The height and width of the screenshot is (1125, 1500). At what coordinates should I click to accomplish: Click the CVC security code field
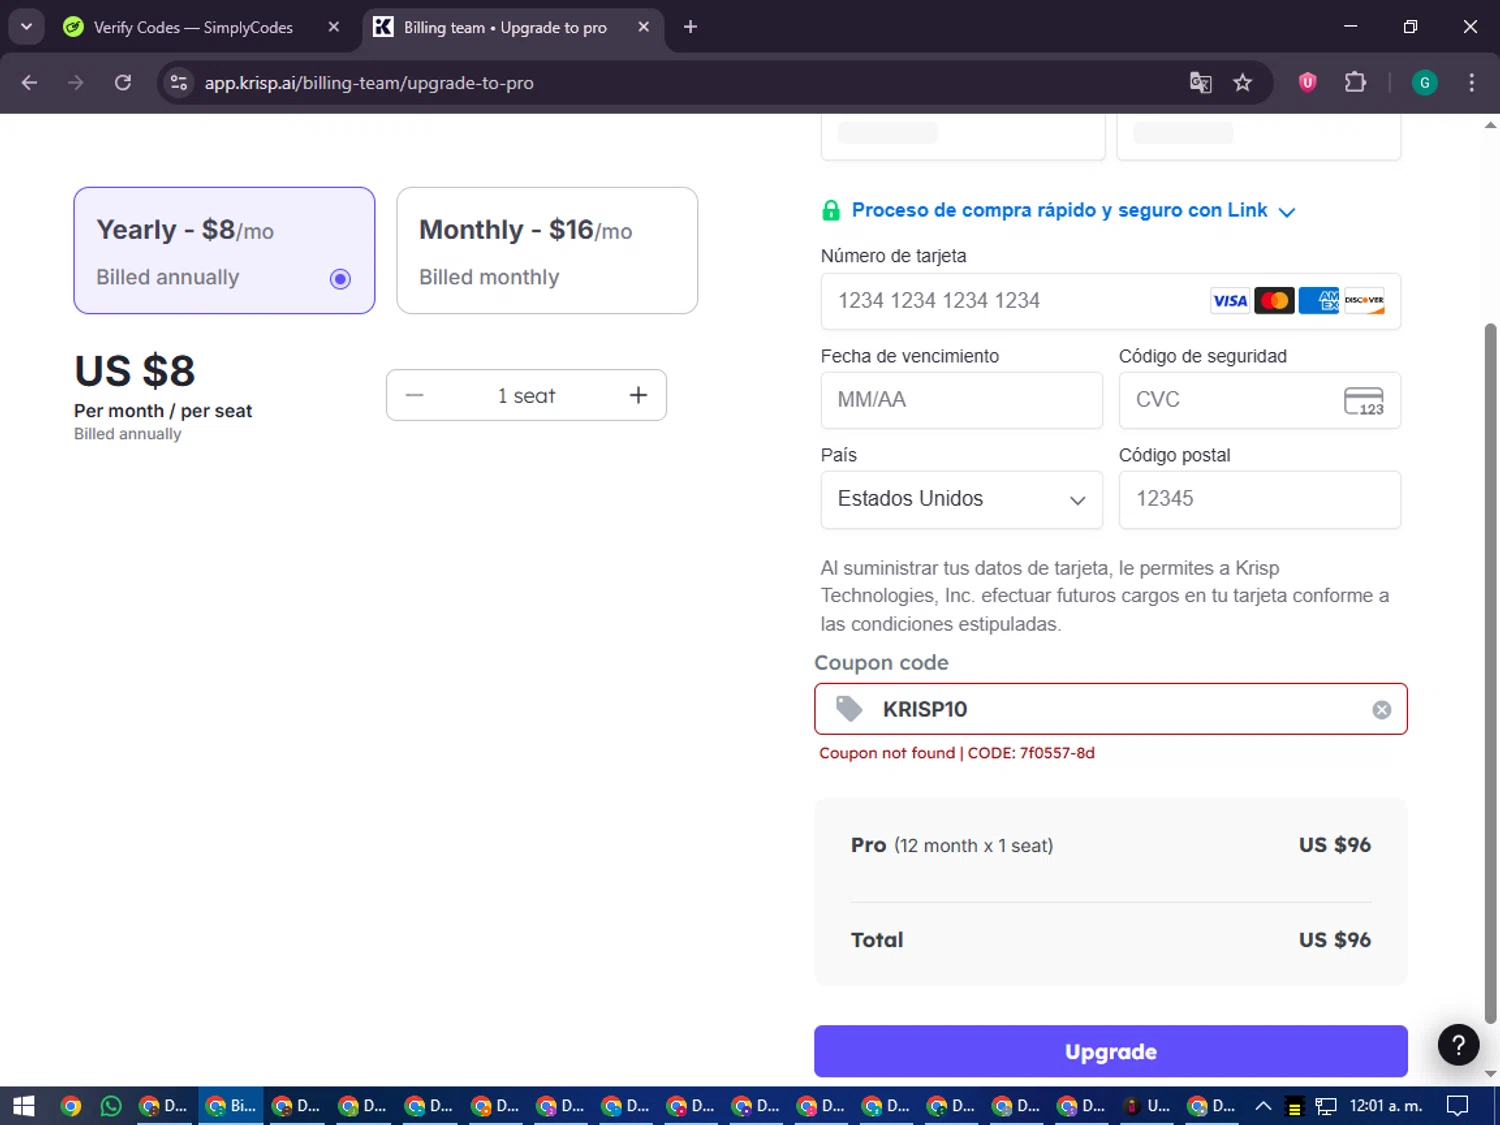pos(1259,400)
